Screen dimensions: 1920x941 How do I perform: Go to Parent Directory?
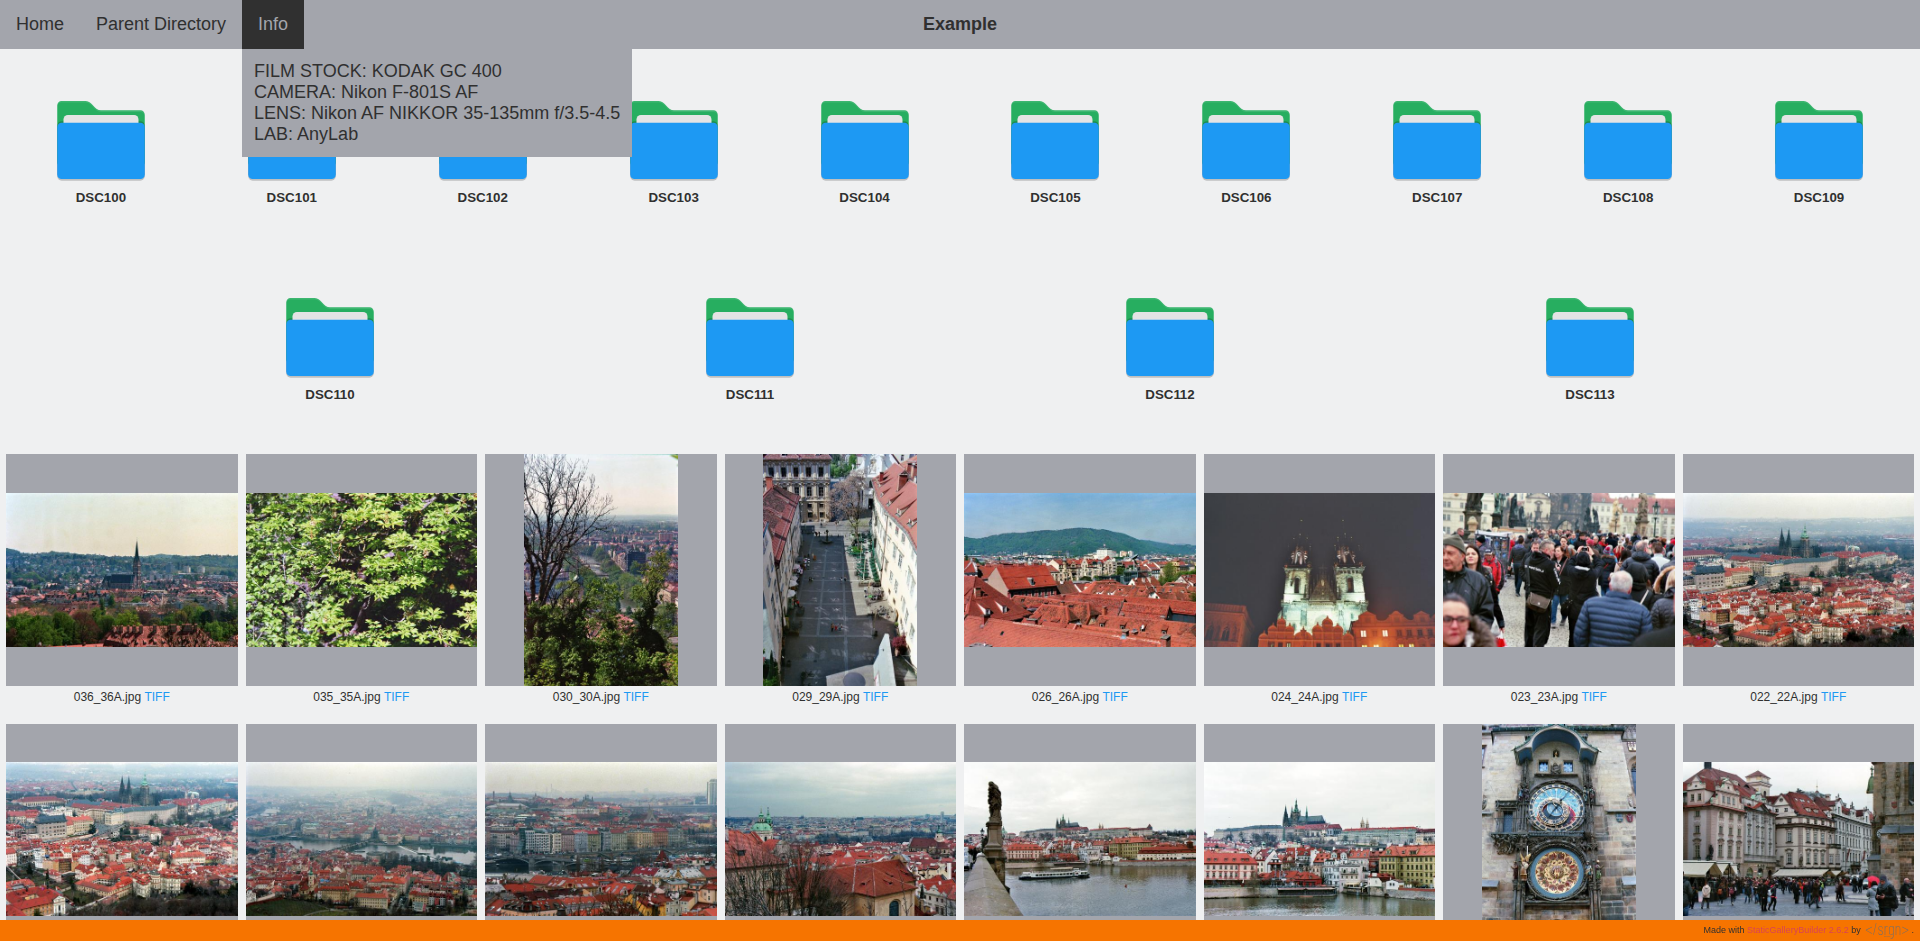[x=161, y=24]
